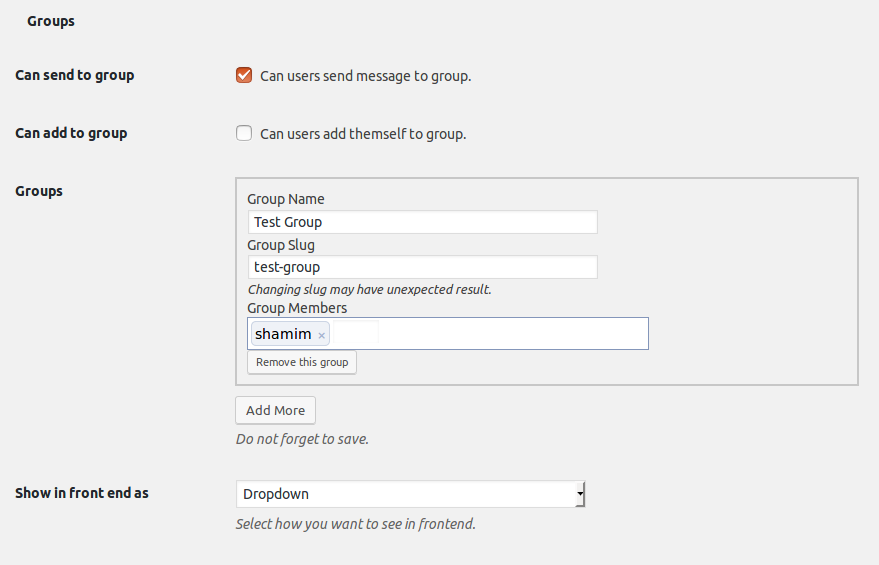Enable users adding themself to group checkbox

point(244,133)
